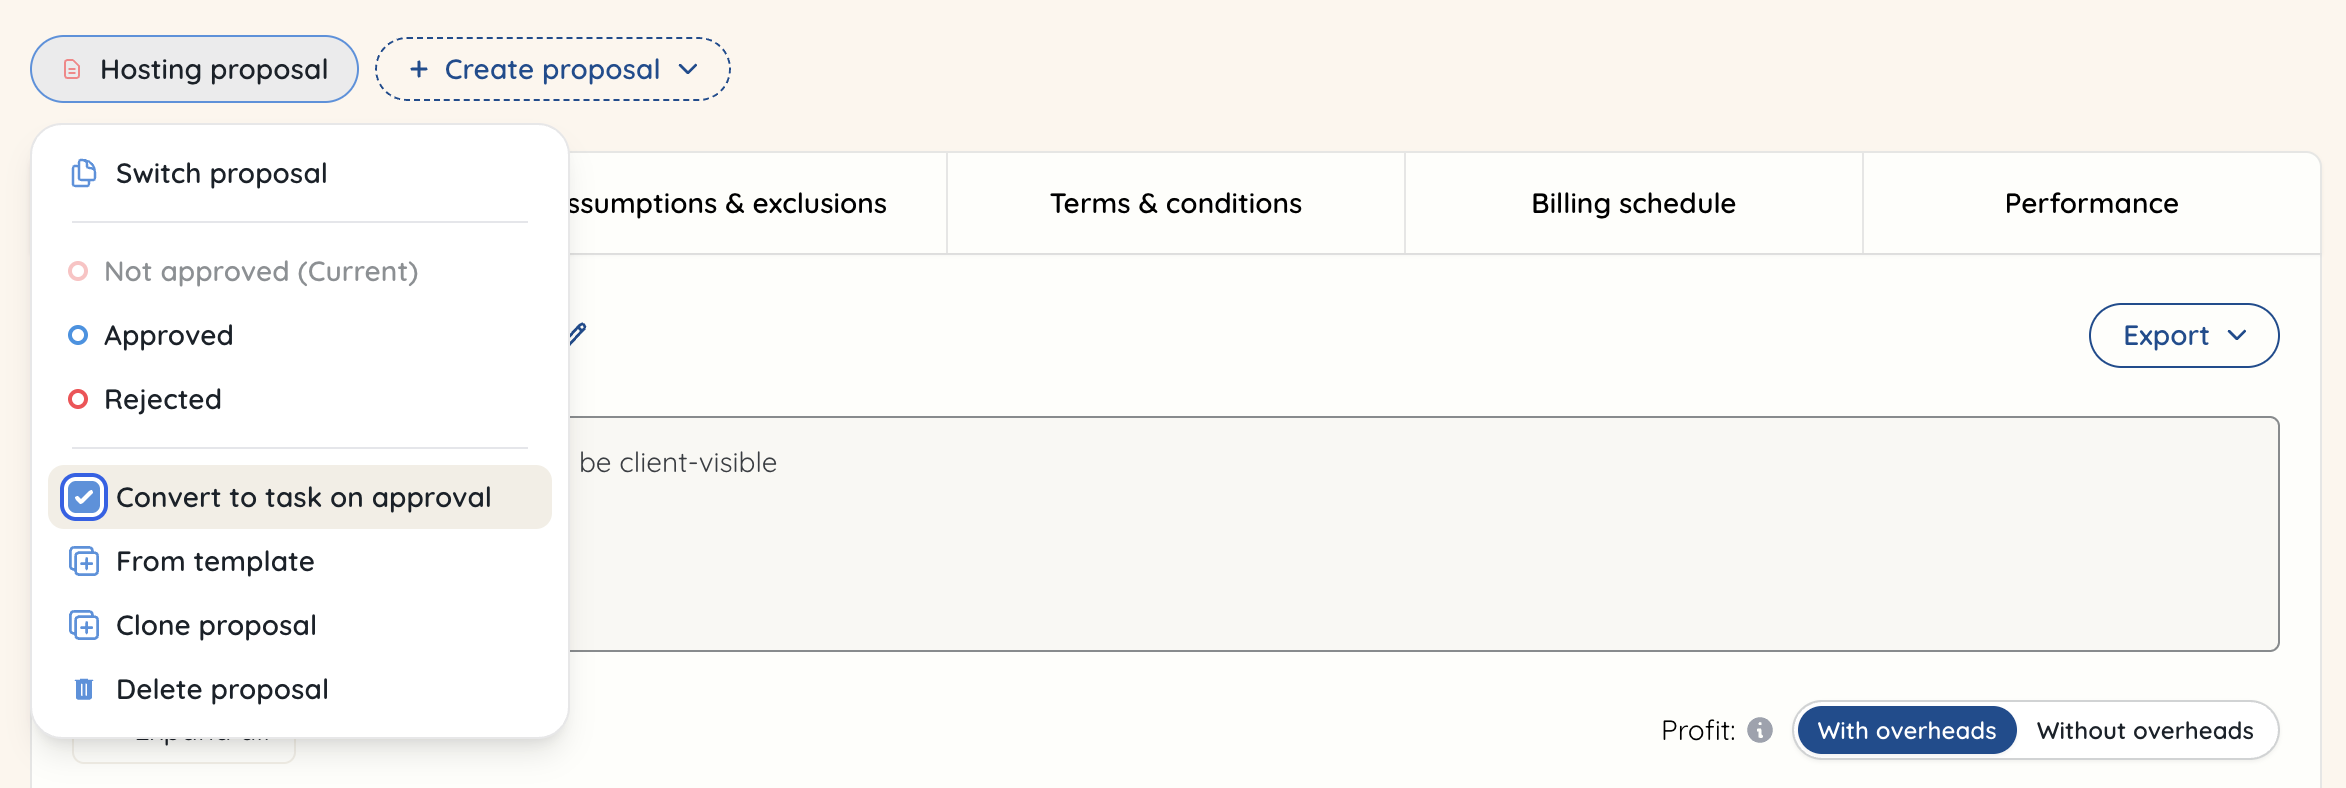
Task: Click the From template icon
Action: pyautogui.click(x=84, y=561)
